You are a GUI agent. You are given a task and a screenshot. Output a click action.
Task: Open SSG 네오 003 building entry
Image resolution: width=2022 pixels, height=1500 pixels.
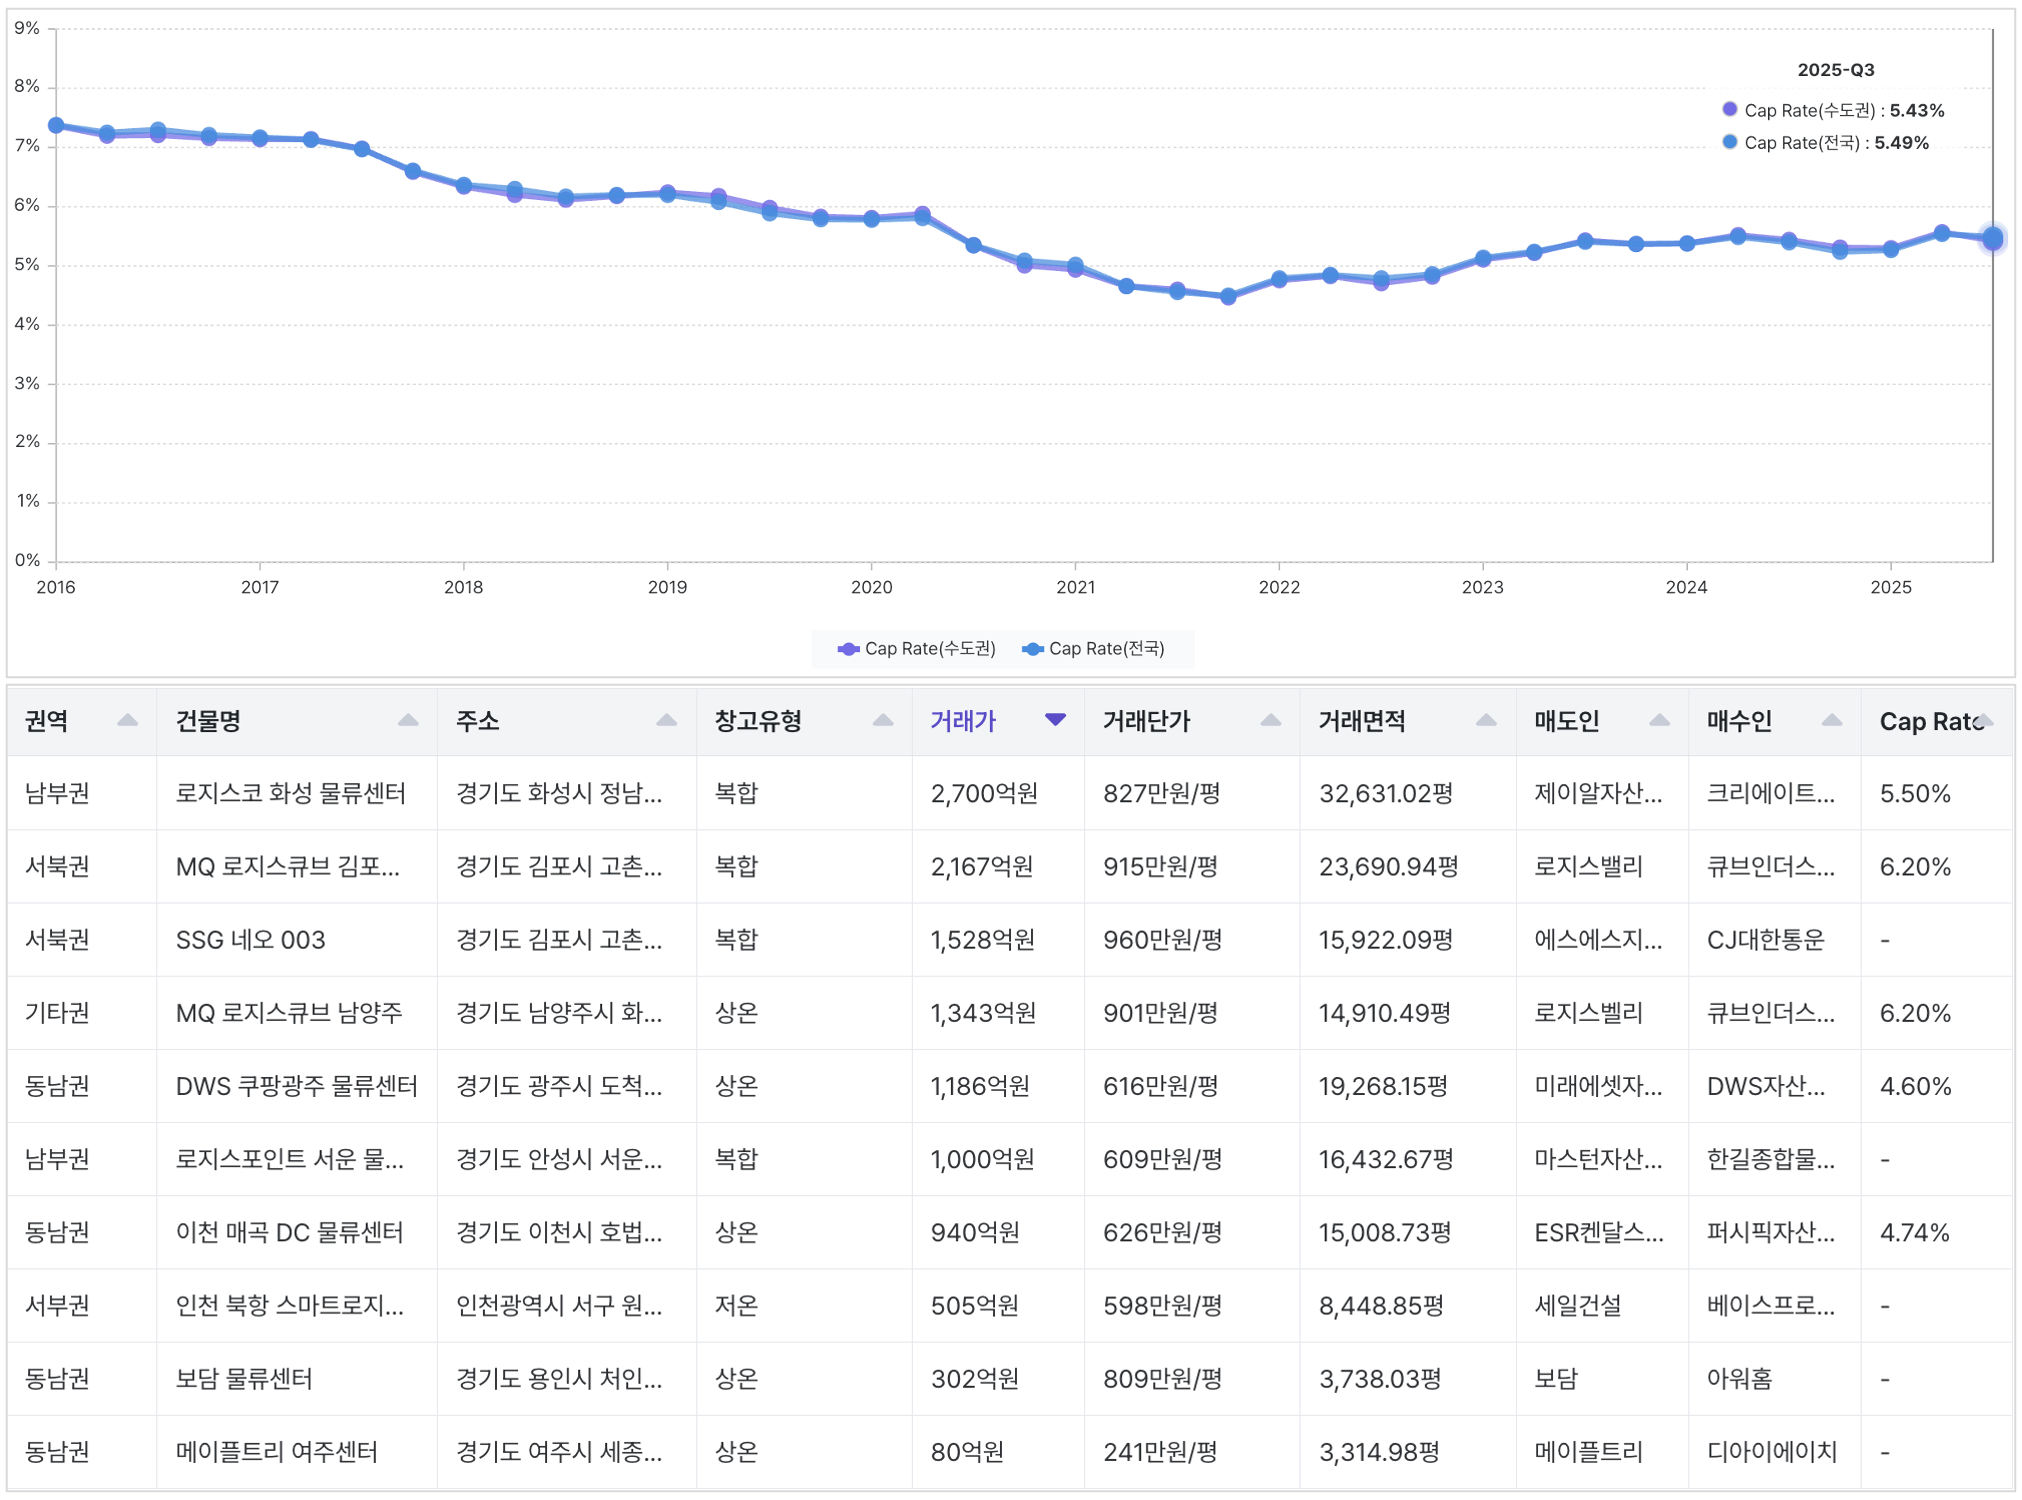[250, 940]
